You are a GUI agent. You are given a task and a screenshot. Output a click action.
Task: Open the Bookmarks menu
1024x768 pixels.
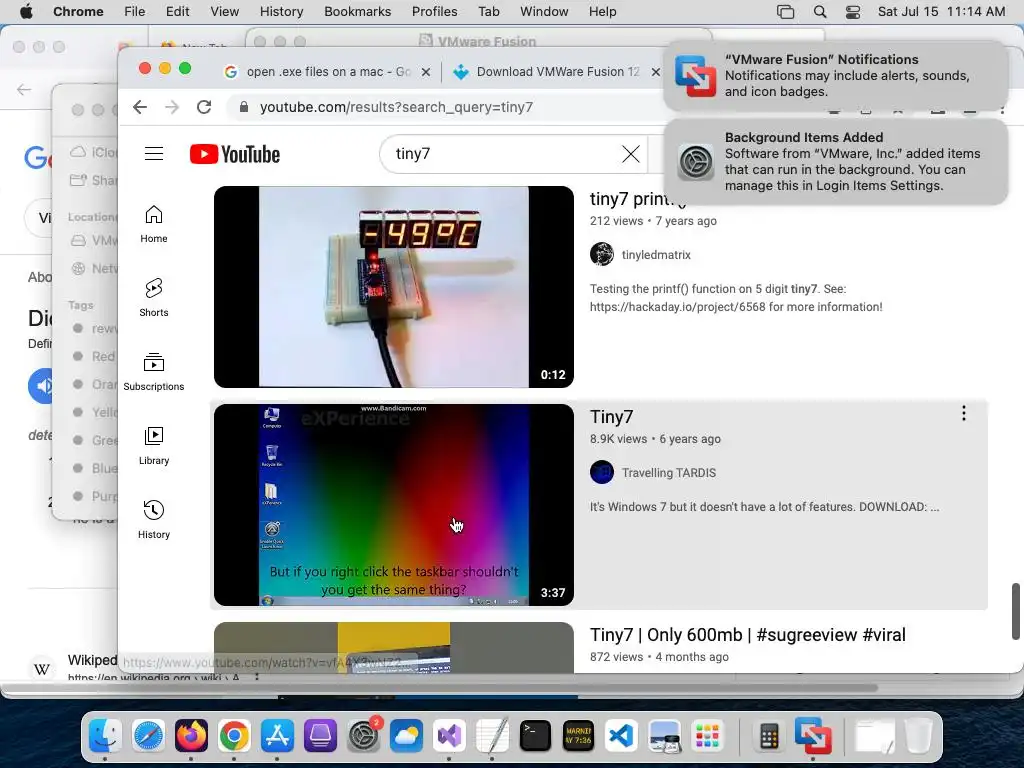coord(357,12)
